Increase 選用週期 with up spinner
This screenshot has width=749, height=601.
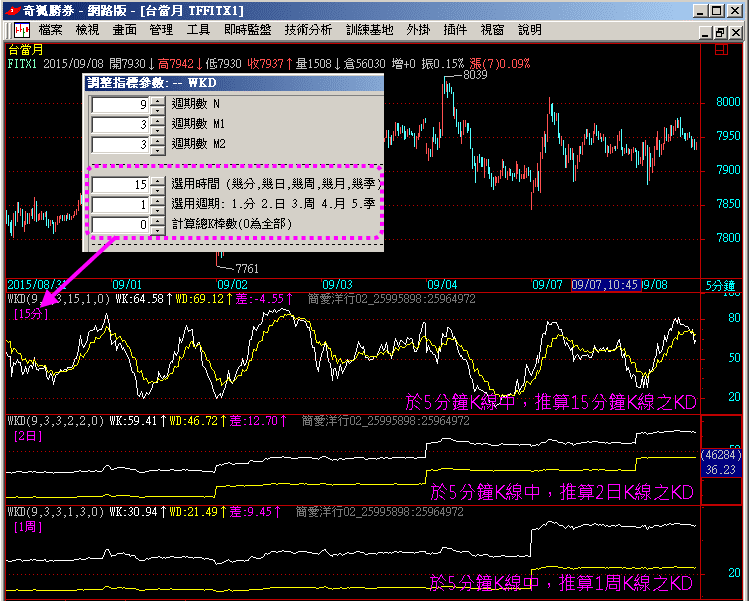pos(157,201)
